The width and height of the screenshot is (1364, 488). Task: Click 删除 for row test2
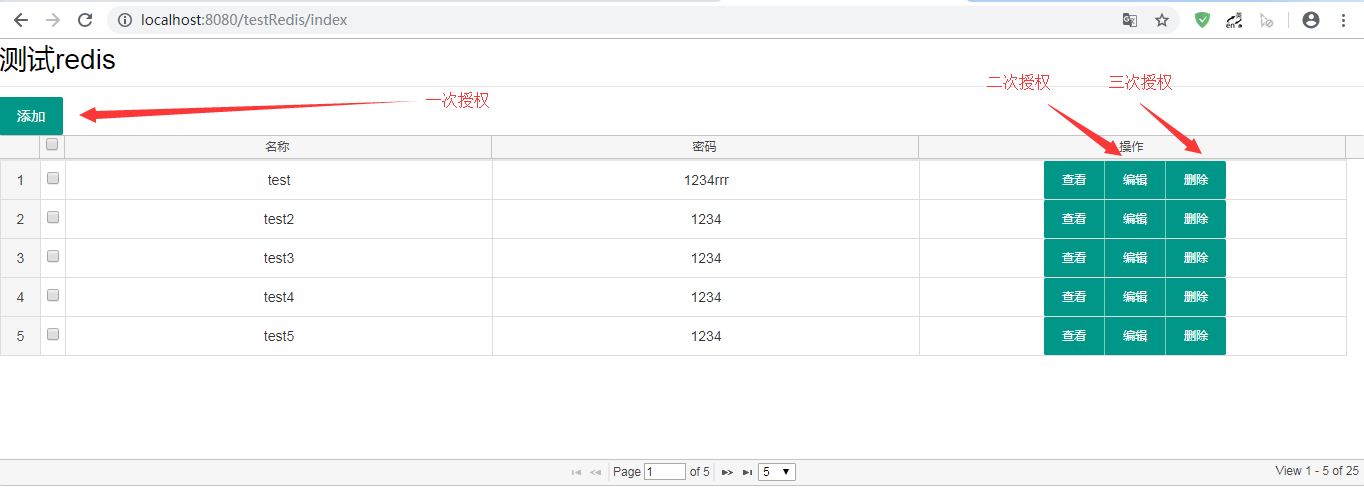1196,219
